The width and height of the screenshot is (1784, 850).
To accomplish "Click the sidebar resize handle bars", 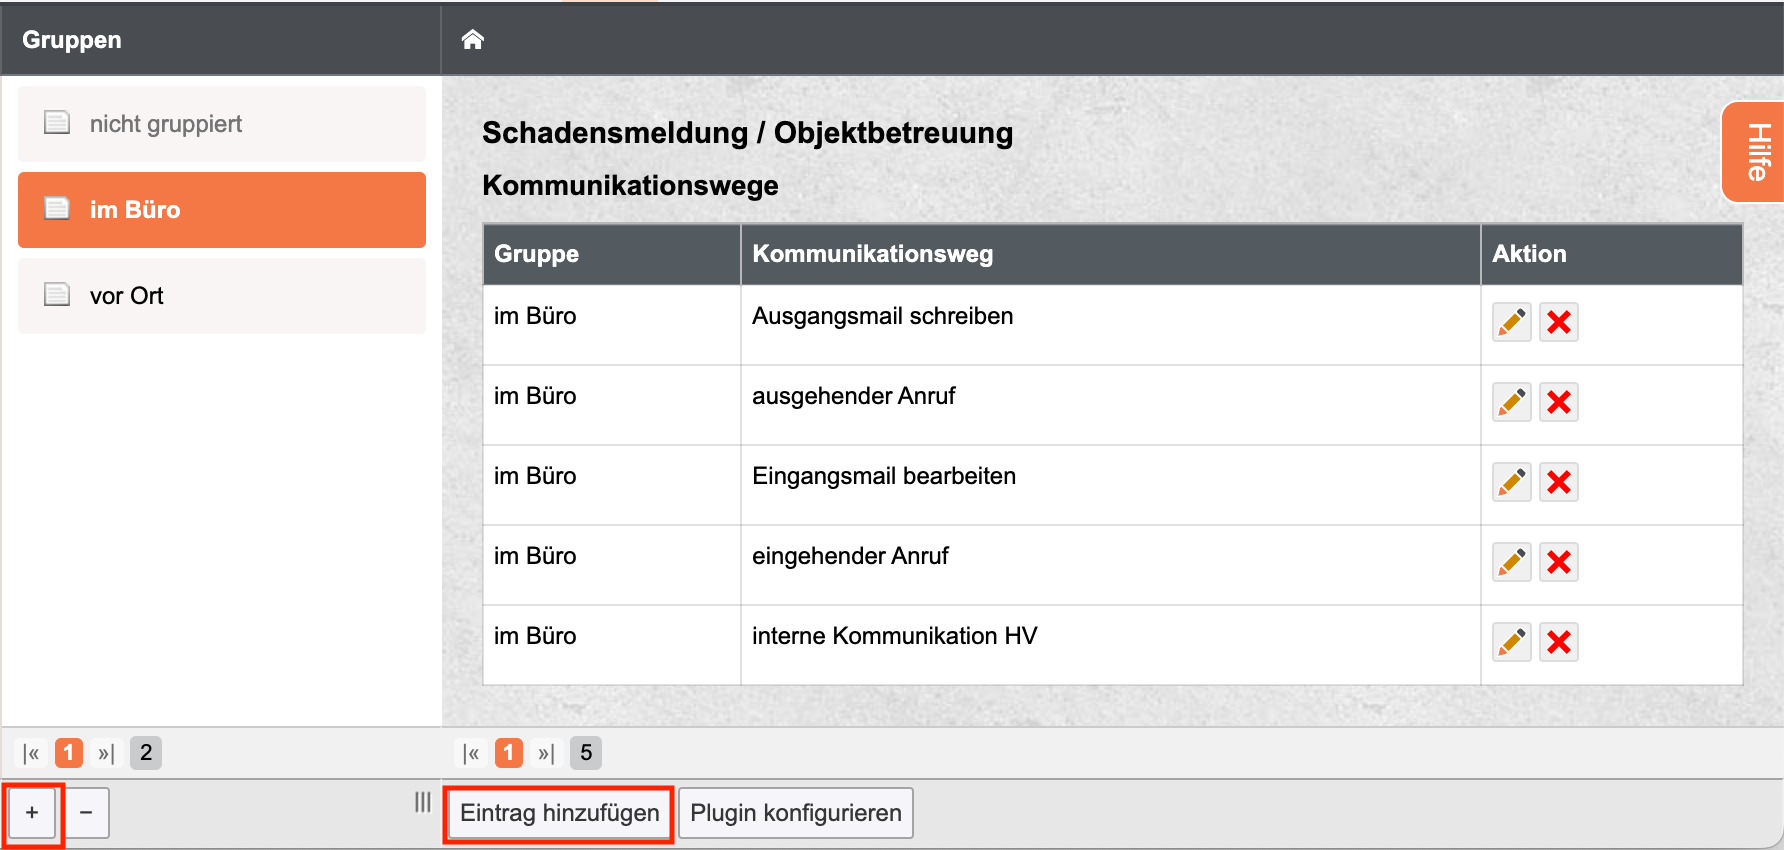I will tap(423, 802).
